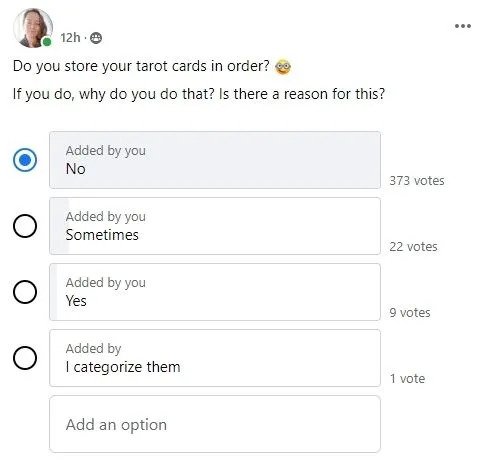View voters via '373 votes' link
Screen dimensions: 496x460
point(417,181)
